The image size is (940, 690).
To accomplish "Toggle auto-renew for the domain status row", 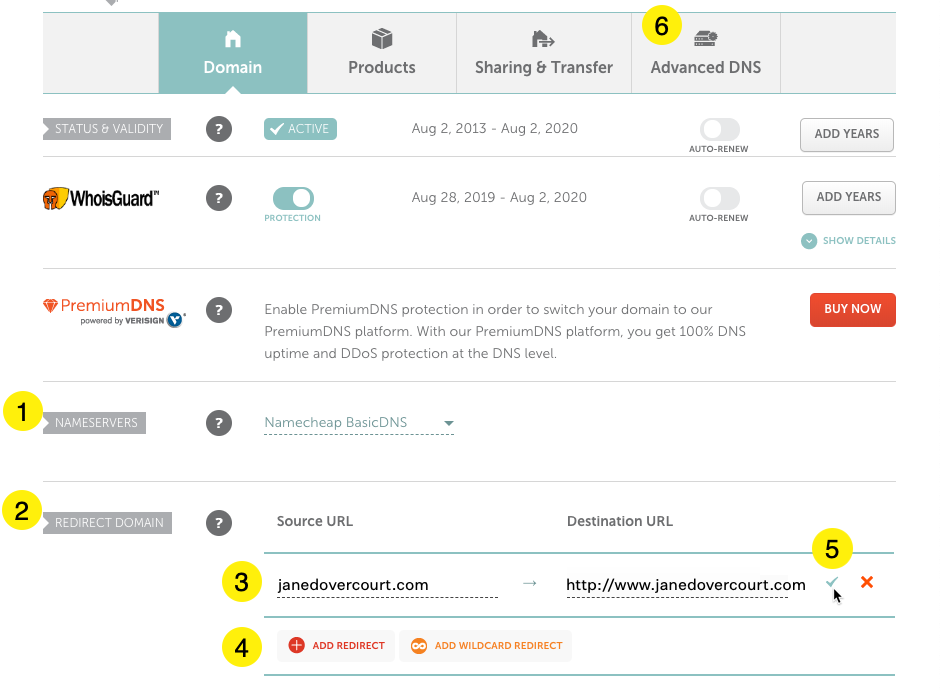I will click(719, 129).
